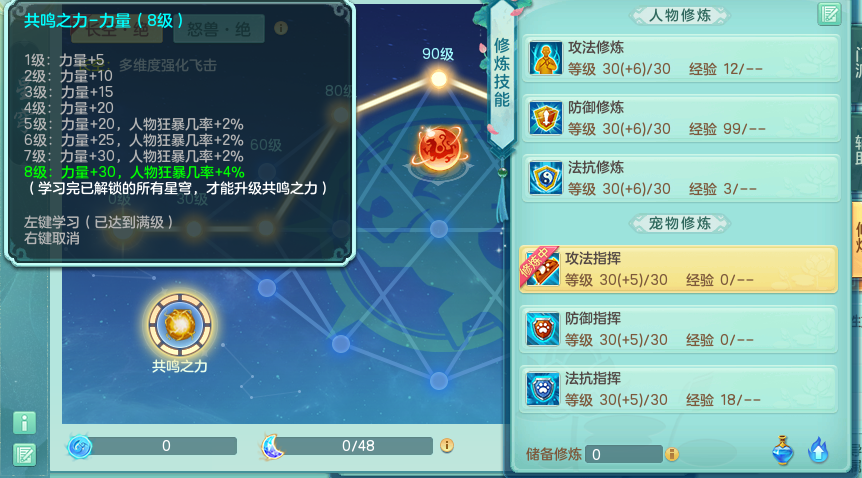
Task: Click the 共鸣之力 golden orb icon
Action: 180,325
